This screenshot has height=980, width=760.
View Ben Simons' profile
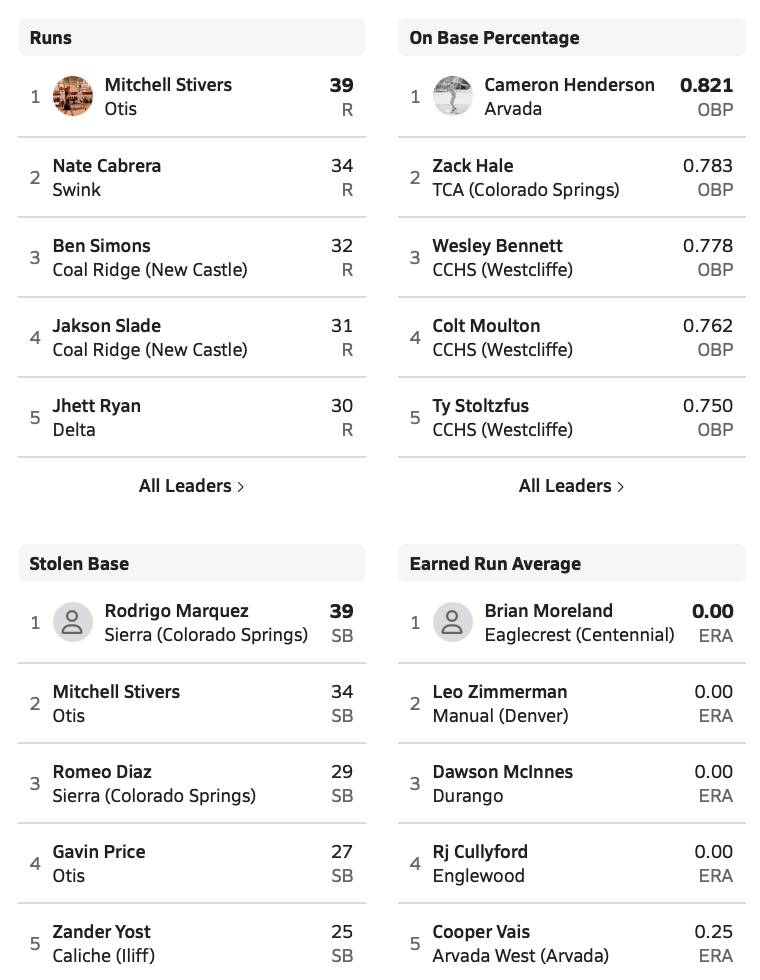[102, 246]
